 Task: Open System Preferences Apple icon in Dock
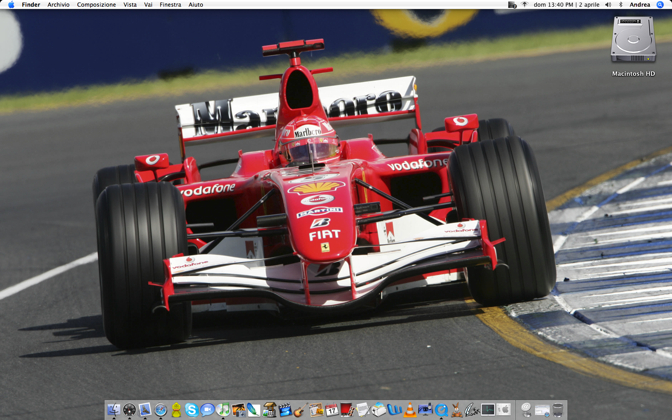point(503,410)
